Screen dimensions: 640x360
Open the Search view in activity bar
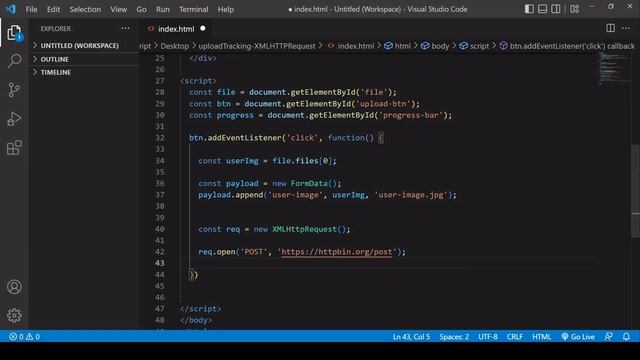[14, 61]
